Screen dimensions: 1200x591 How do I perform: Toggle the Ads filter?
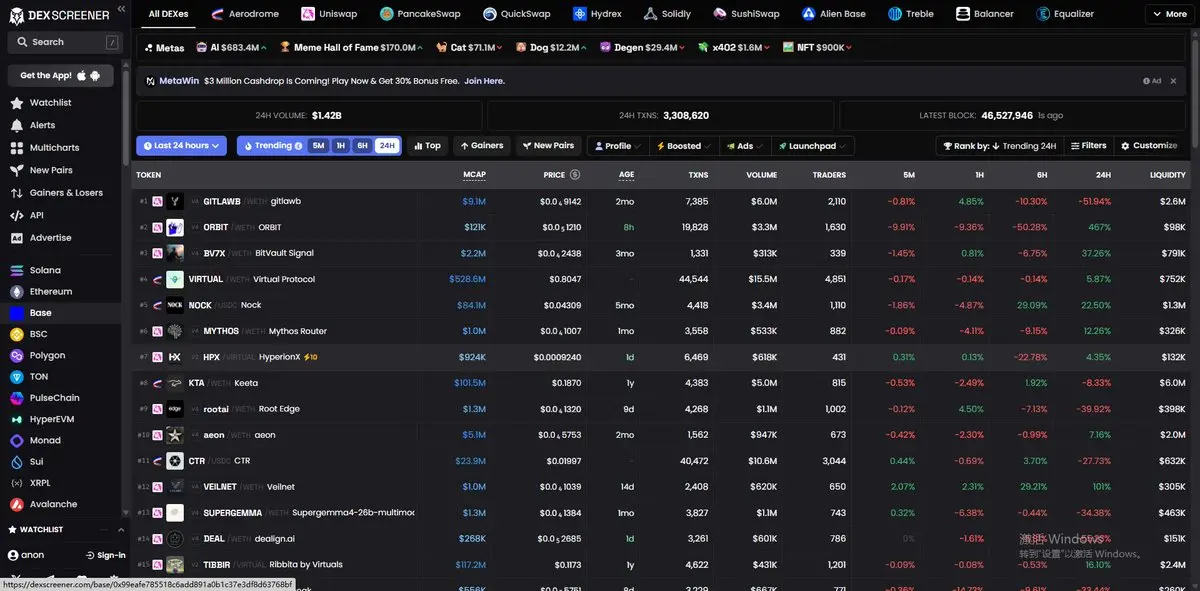pyautogui.click(x=743, y=146)
